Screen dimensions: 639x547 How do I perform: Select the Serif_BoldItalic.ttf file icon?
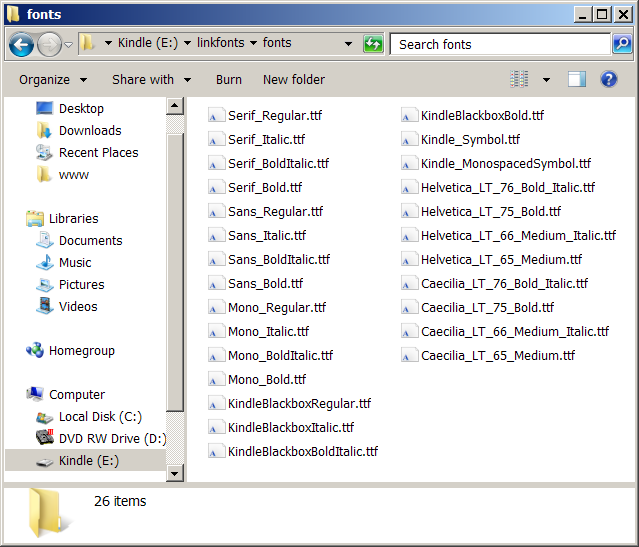coord(216,163)
